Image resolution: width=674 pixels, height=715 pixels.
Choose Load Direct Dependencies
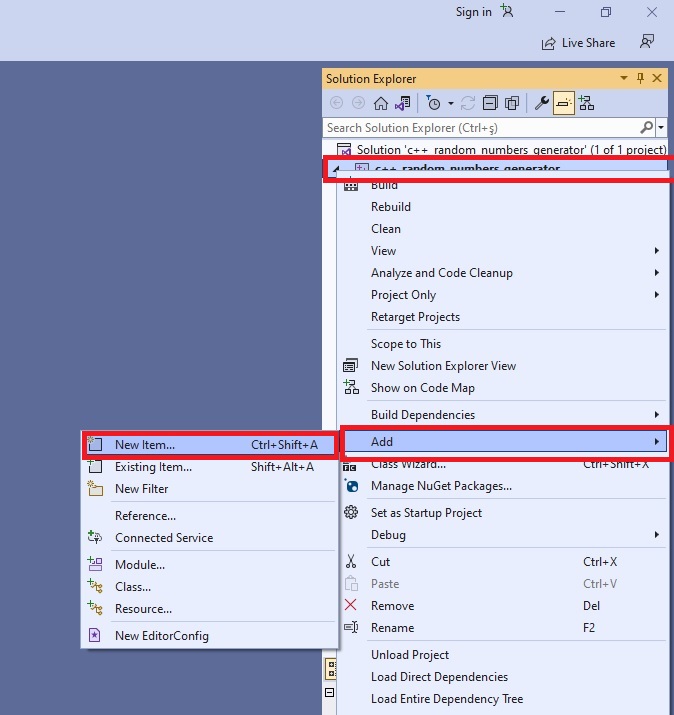505,677
